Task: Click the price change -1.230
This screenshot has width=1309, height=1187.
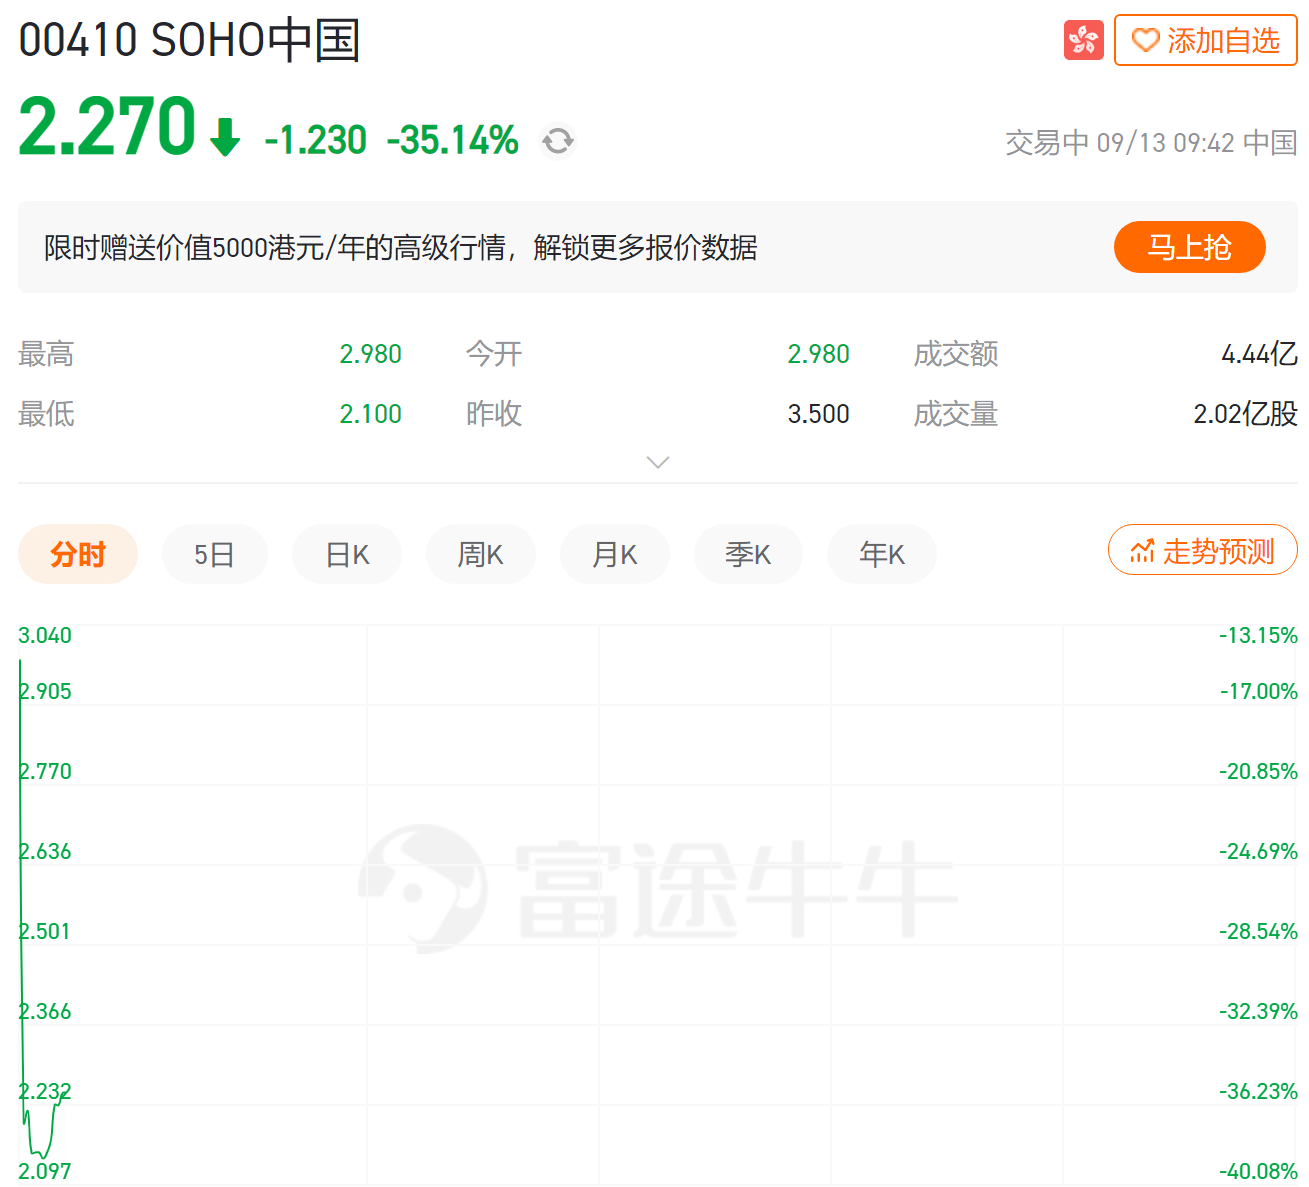Action: [x=316, y=141]
